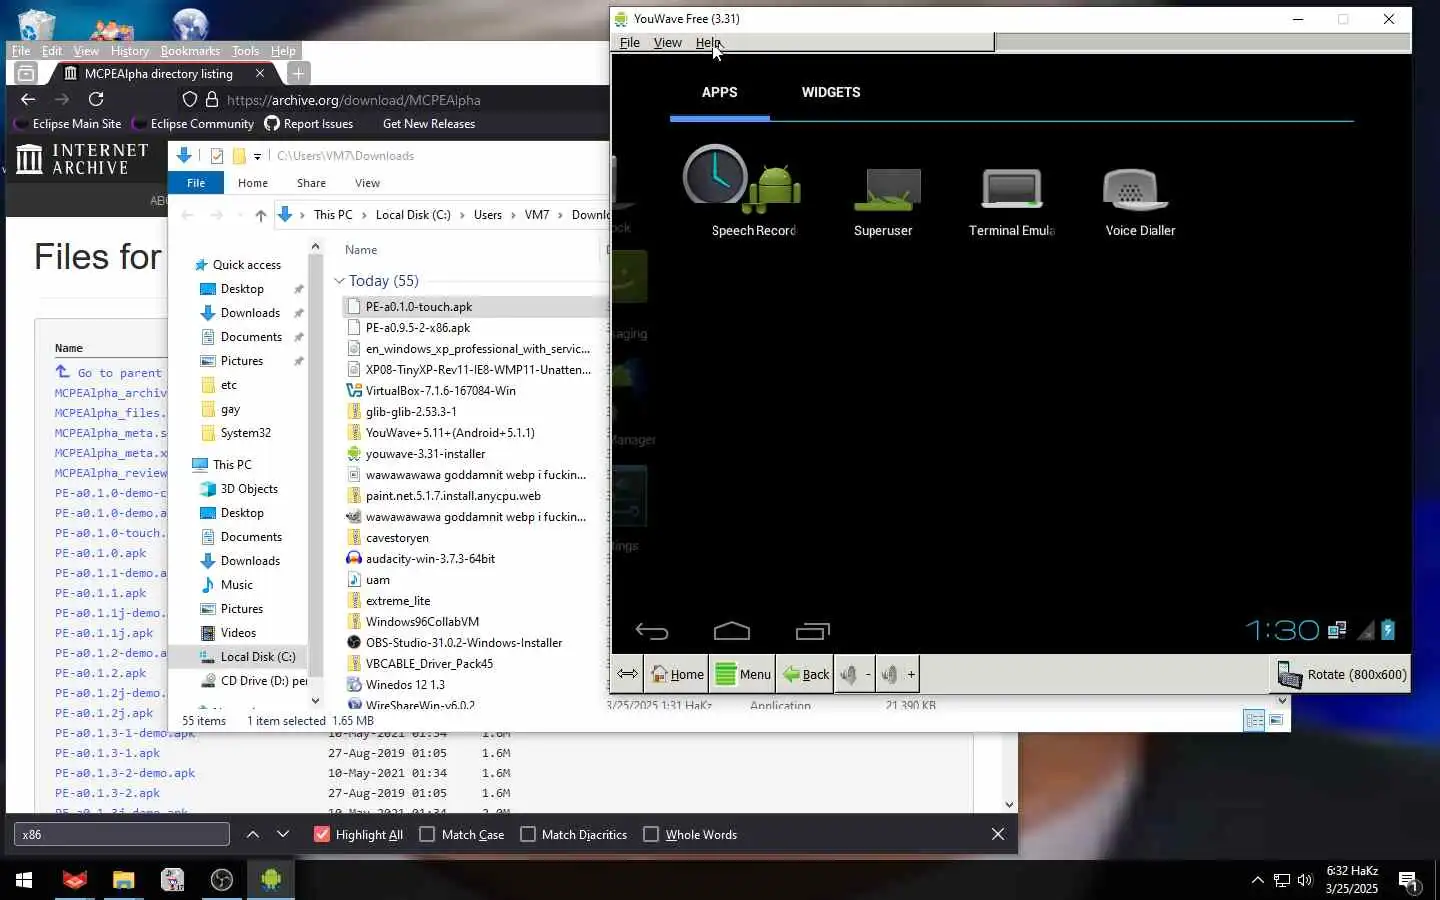Open the YouWave View menu
The height and width of the screenshot is (900, 1440).
click(667, 43)
